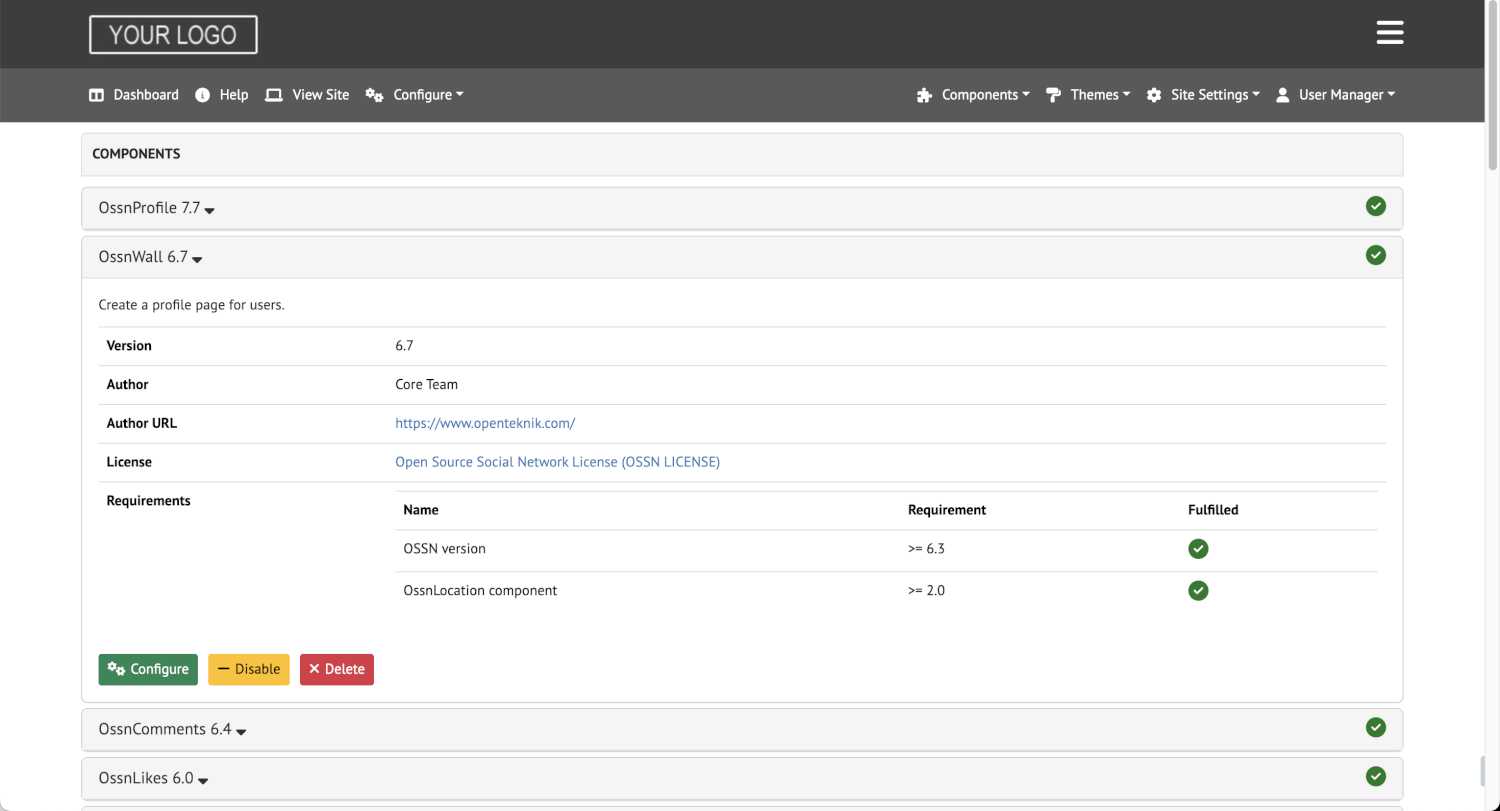Click green checkmark on OssnLikes row
This screenshot has width=1500, height=811.
click(x=1375, y=776)
